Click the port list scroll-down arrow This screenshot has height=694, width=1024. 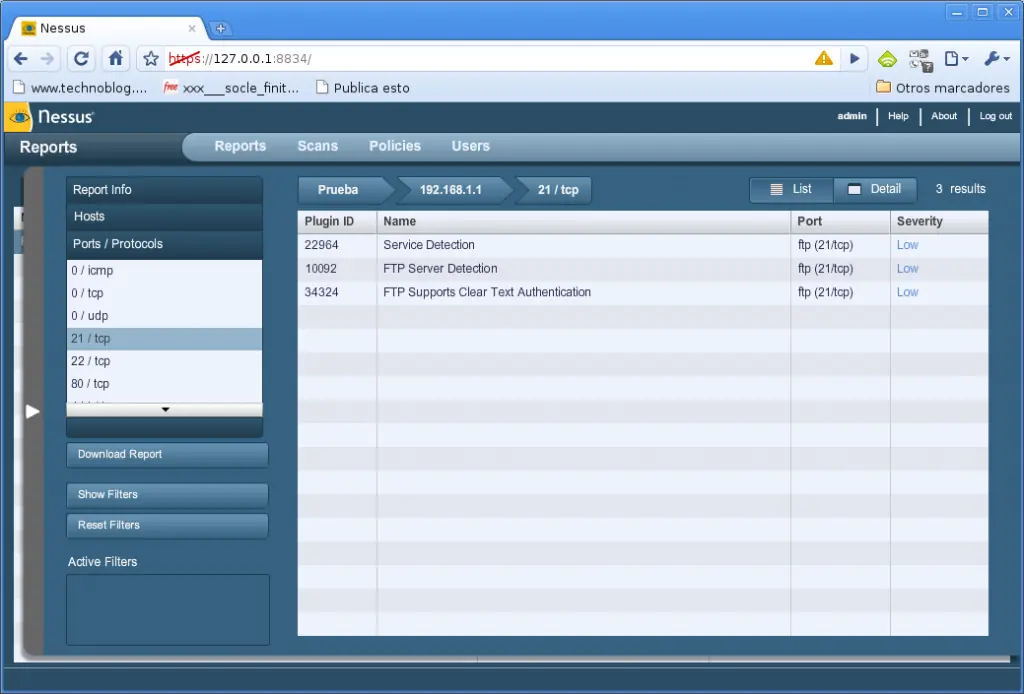click(165, 409)
